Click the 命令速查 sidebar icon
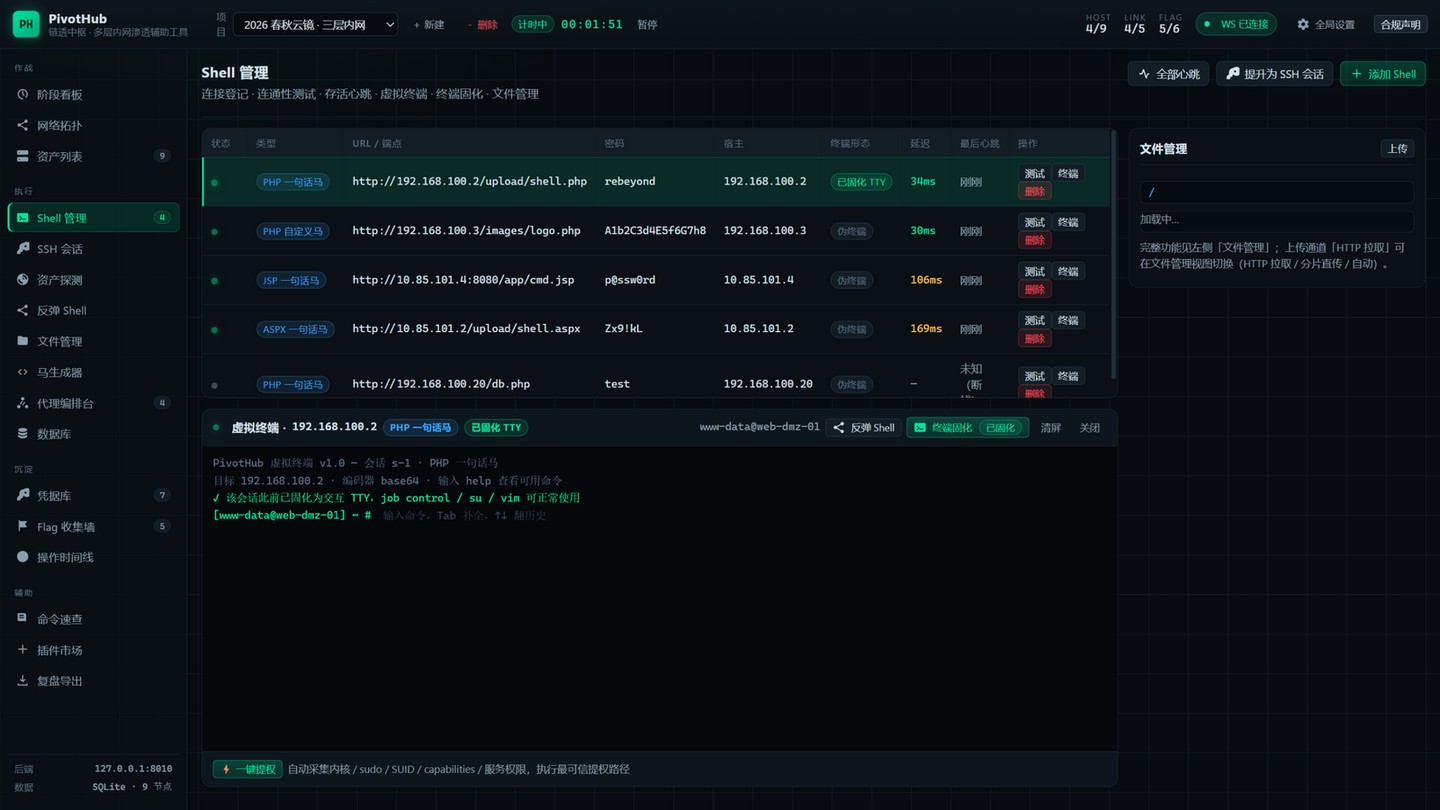 point(23,619)
